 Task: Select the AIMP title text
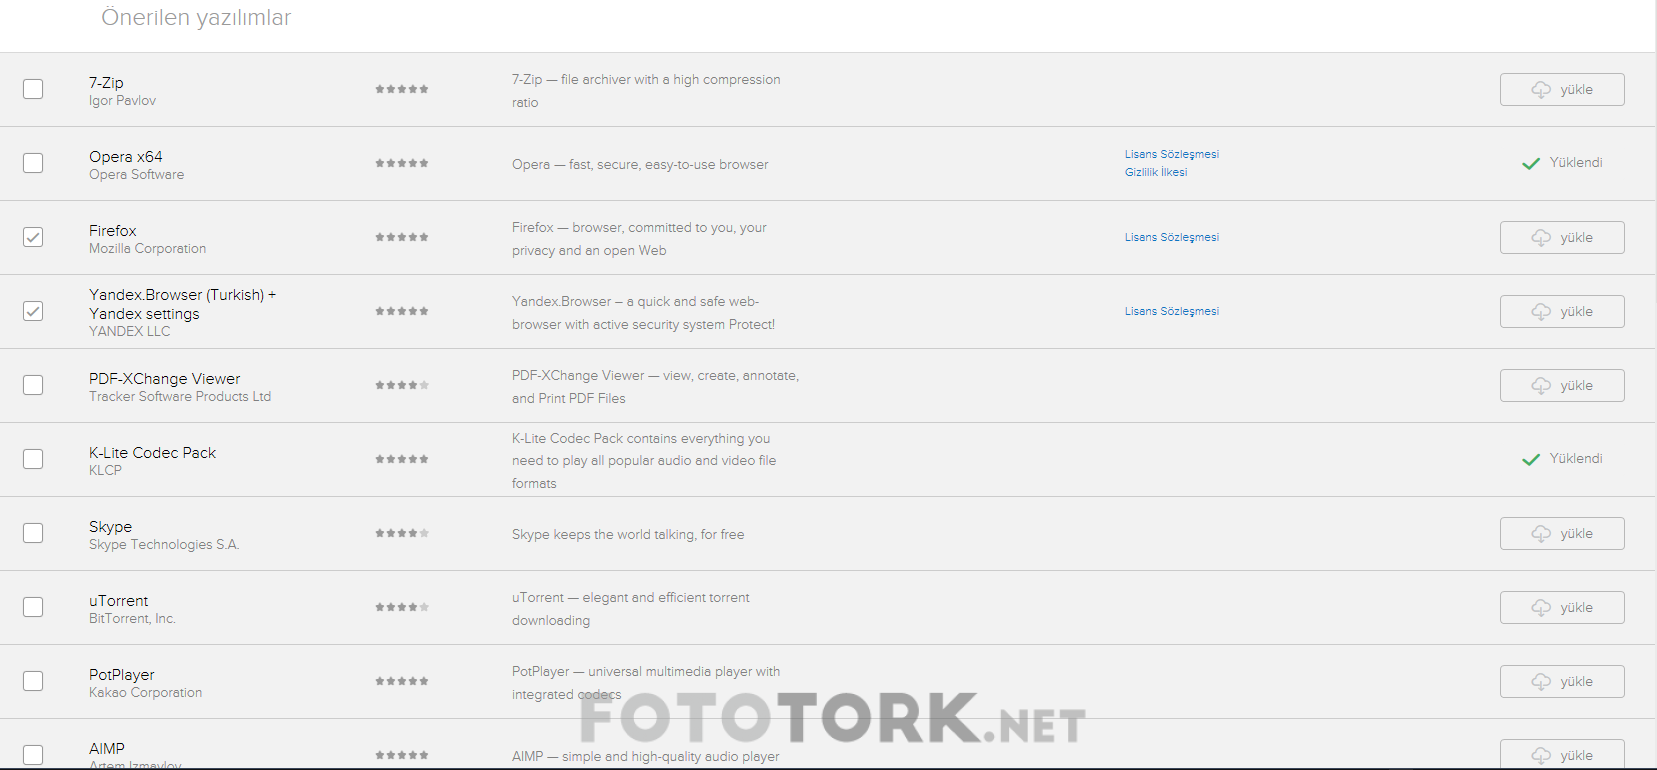point(107,749)
